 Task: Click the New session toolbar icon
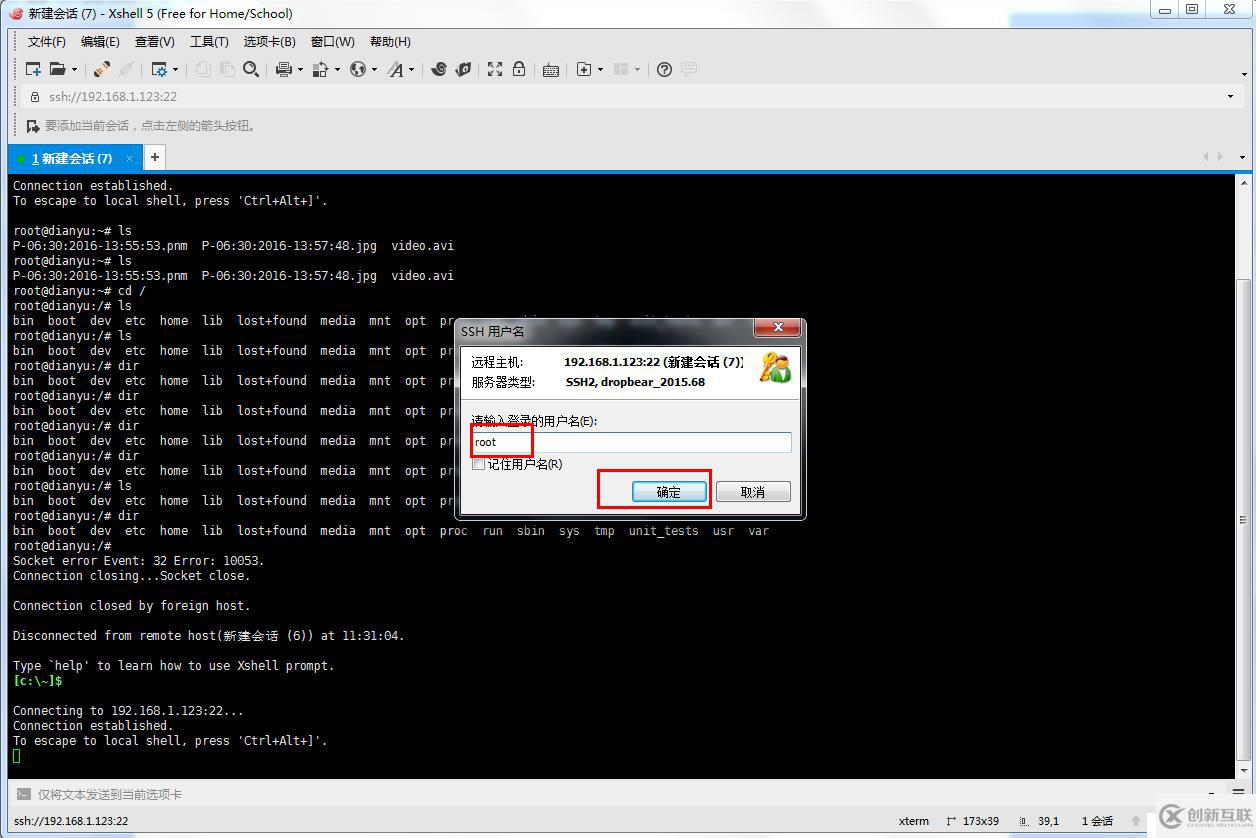tap(33, 69)
